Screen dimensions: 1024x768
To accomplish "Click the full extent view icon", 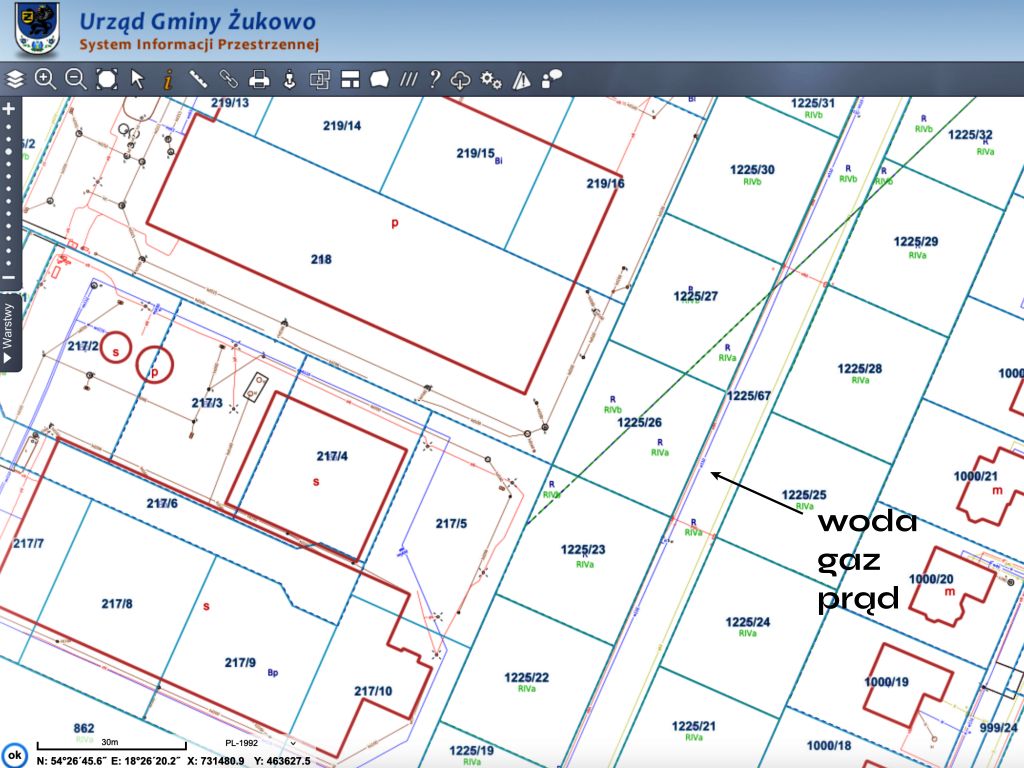I will [x=107, y=80].
